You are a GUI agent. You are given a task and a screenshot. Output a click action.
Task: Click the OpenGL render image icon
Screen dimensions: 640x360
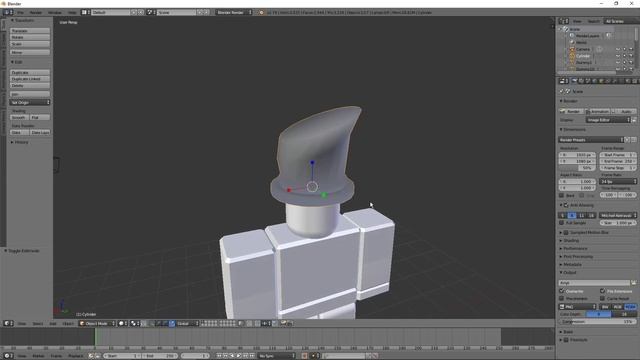pos(283,323)
